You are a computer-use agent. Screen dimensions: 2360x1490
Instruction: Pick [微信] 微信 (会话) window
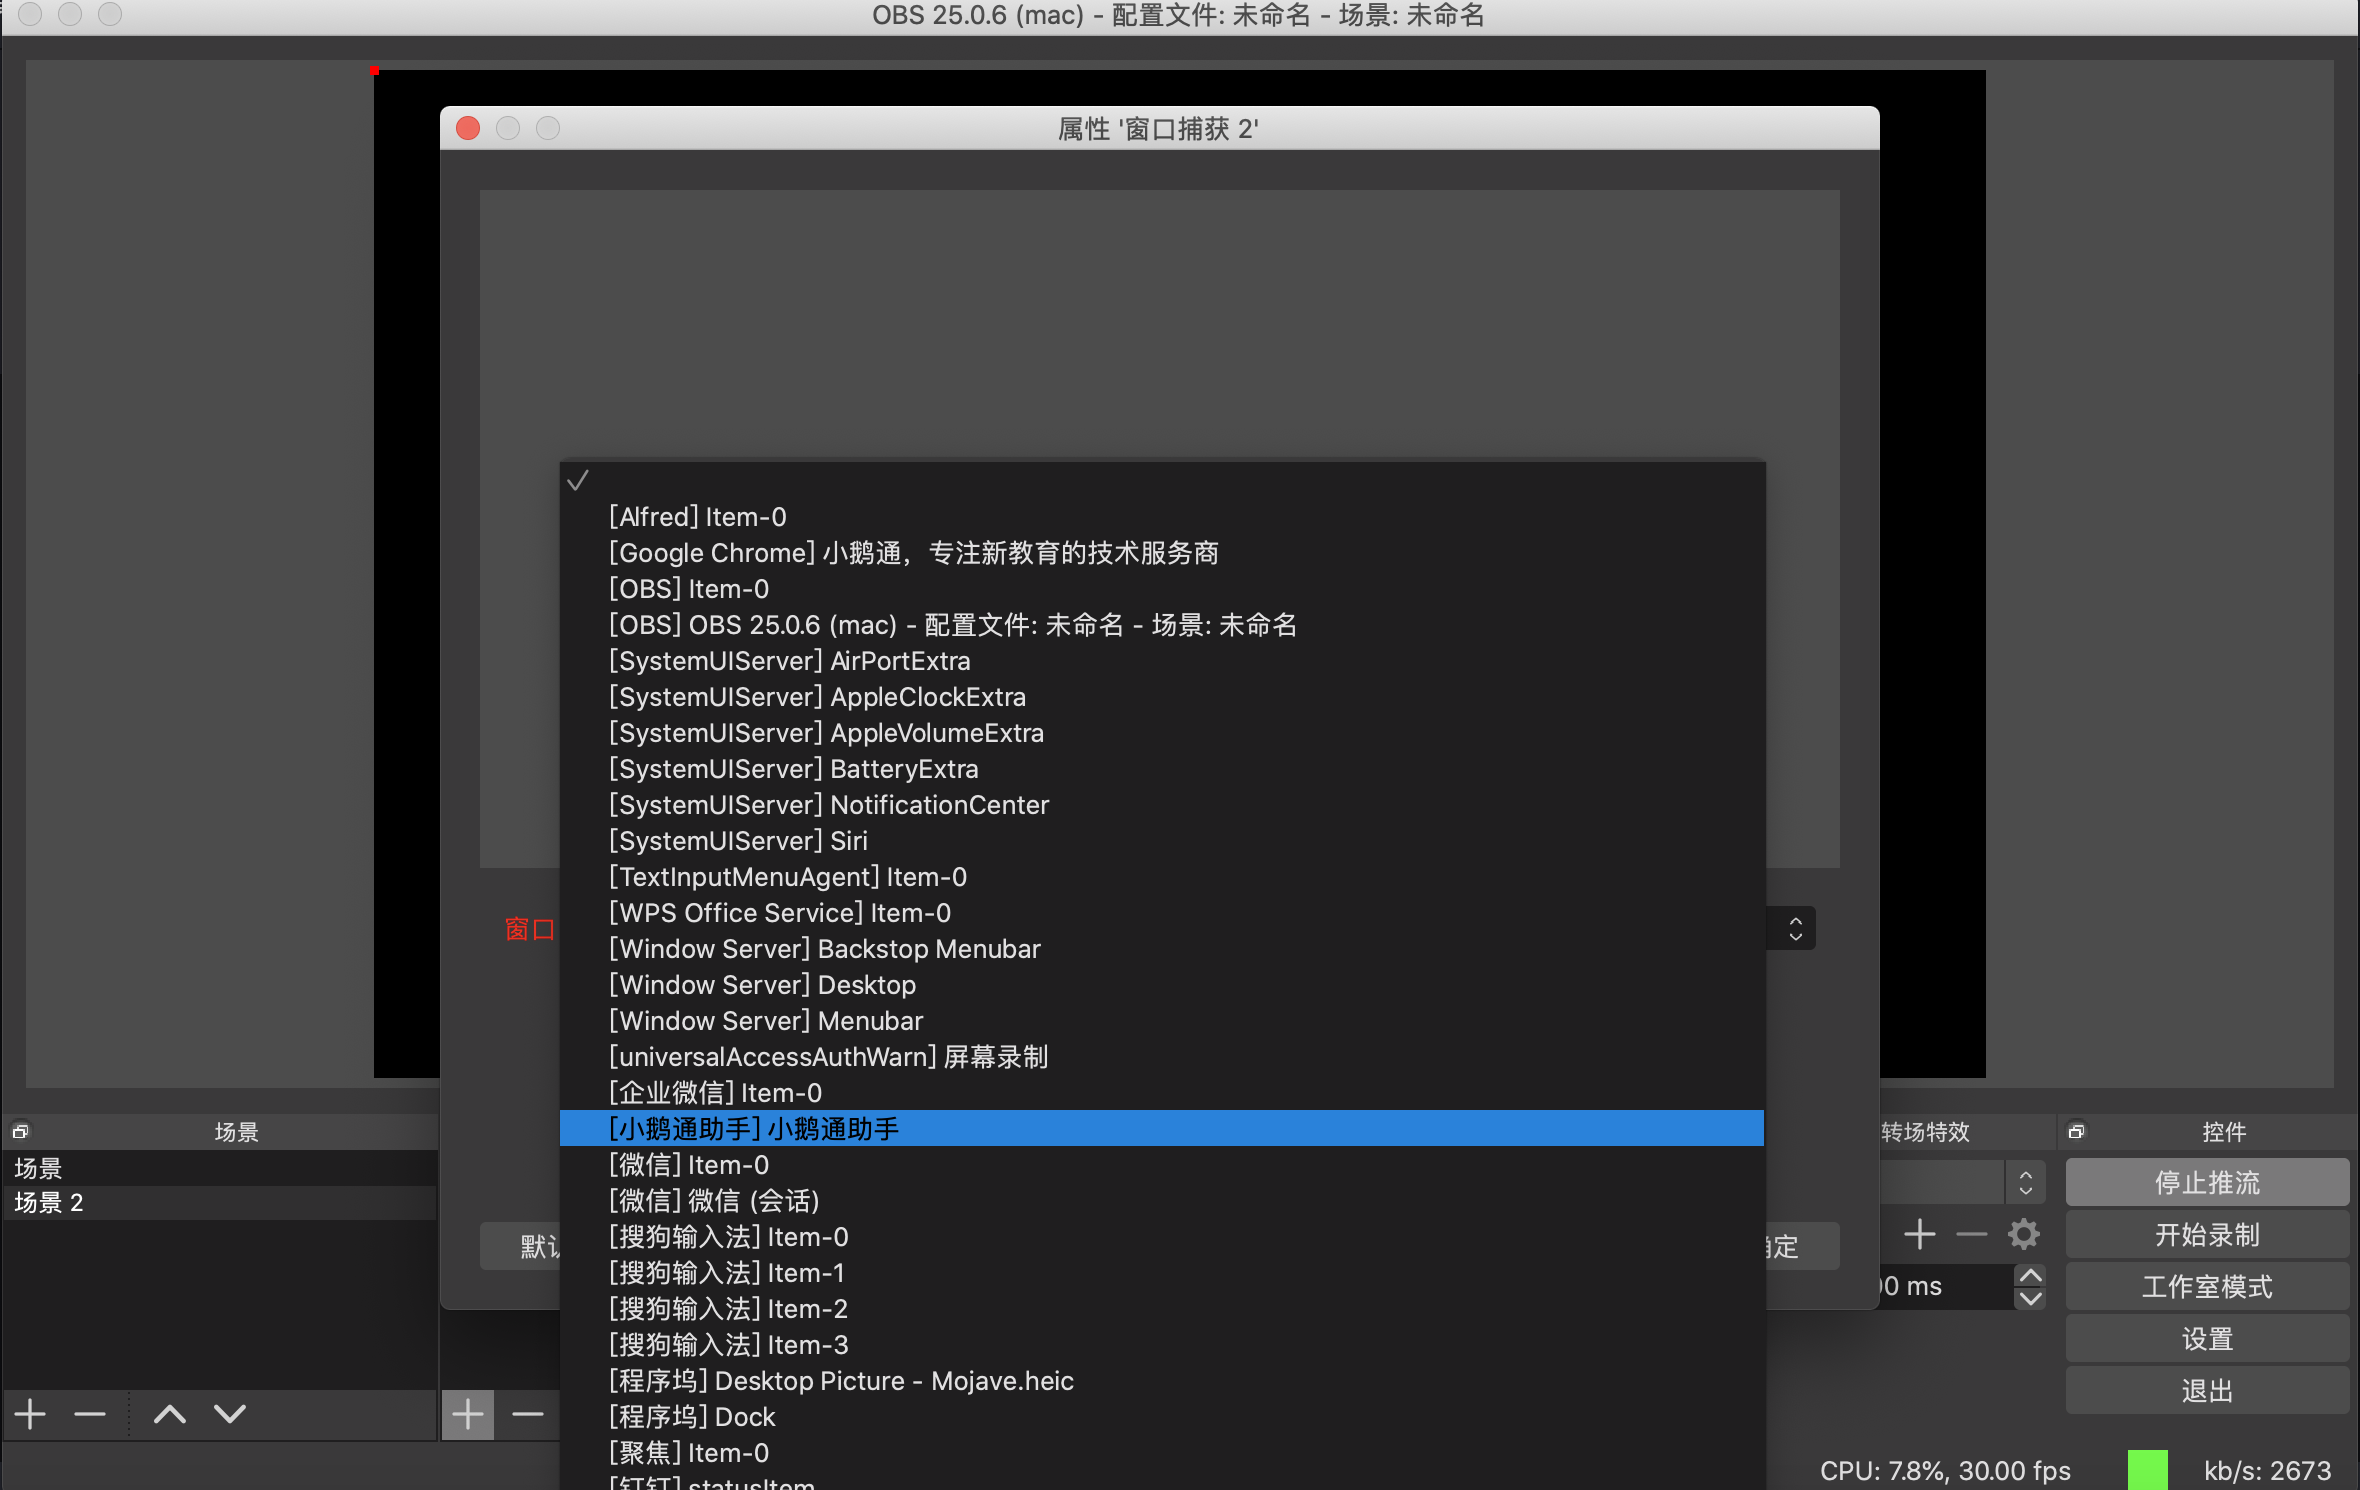1162,1201
